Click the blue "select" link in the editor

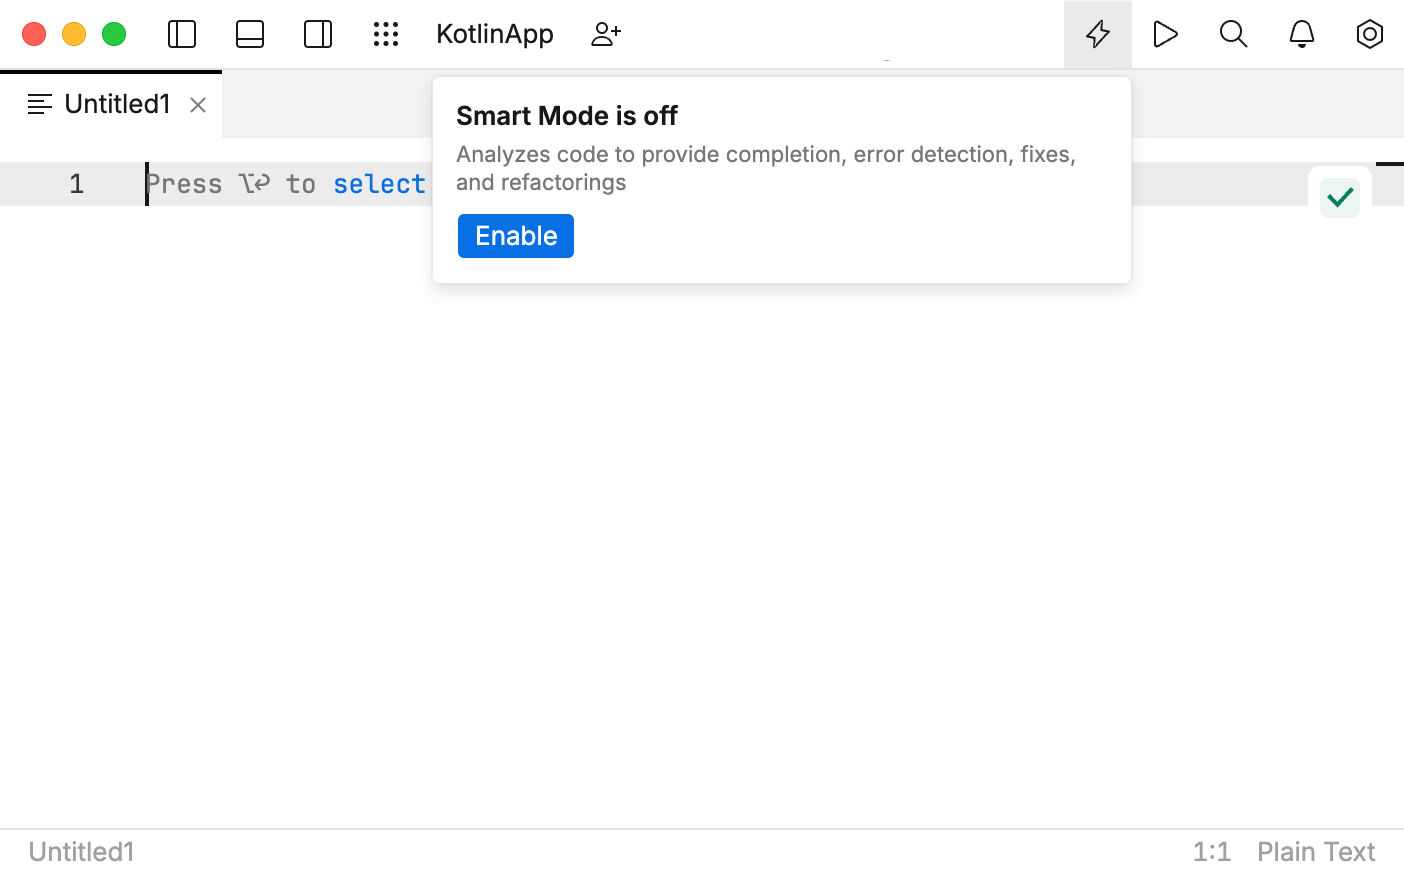click(379, 184)
